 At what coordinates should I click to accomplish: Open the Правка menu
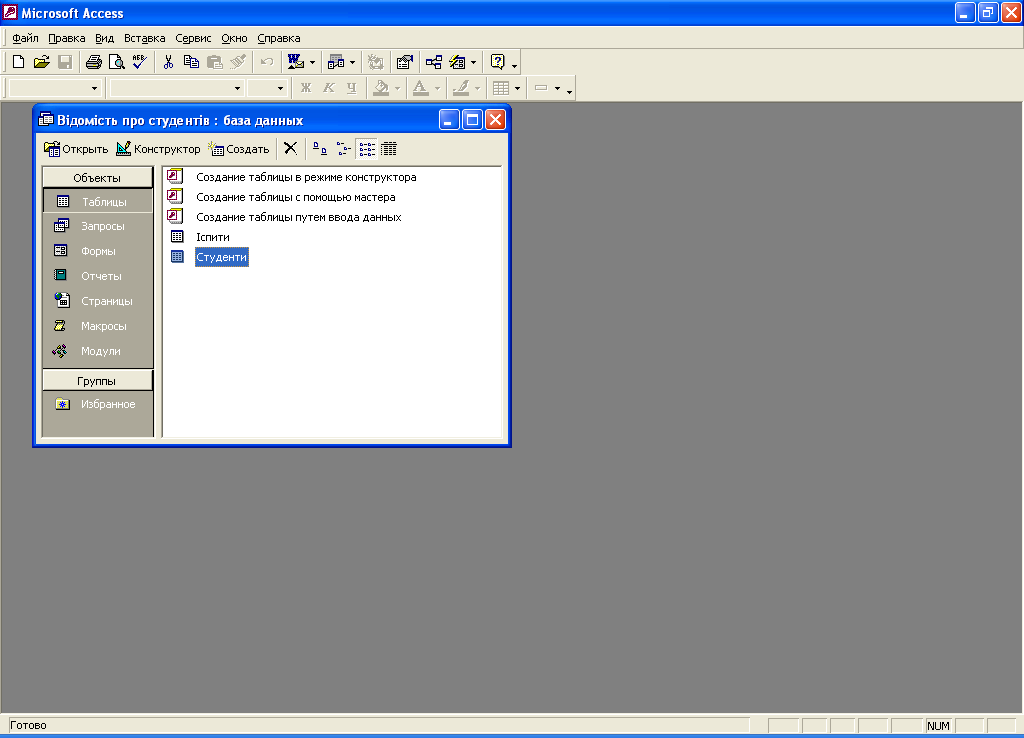coord(67,38)
